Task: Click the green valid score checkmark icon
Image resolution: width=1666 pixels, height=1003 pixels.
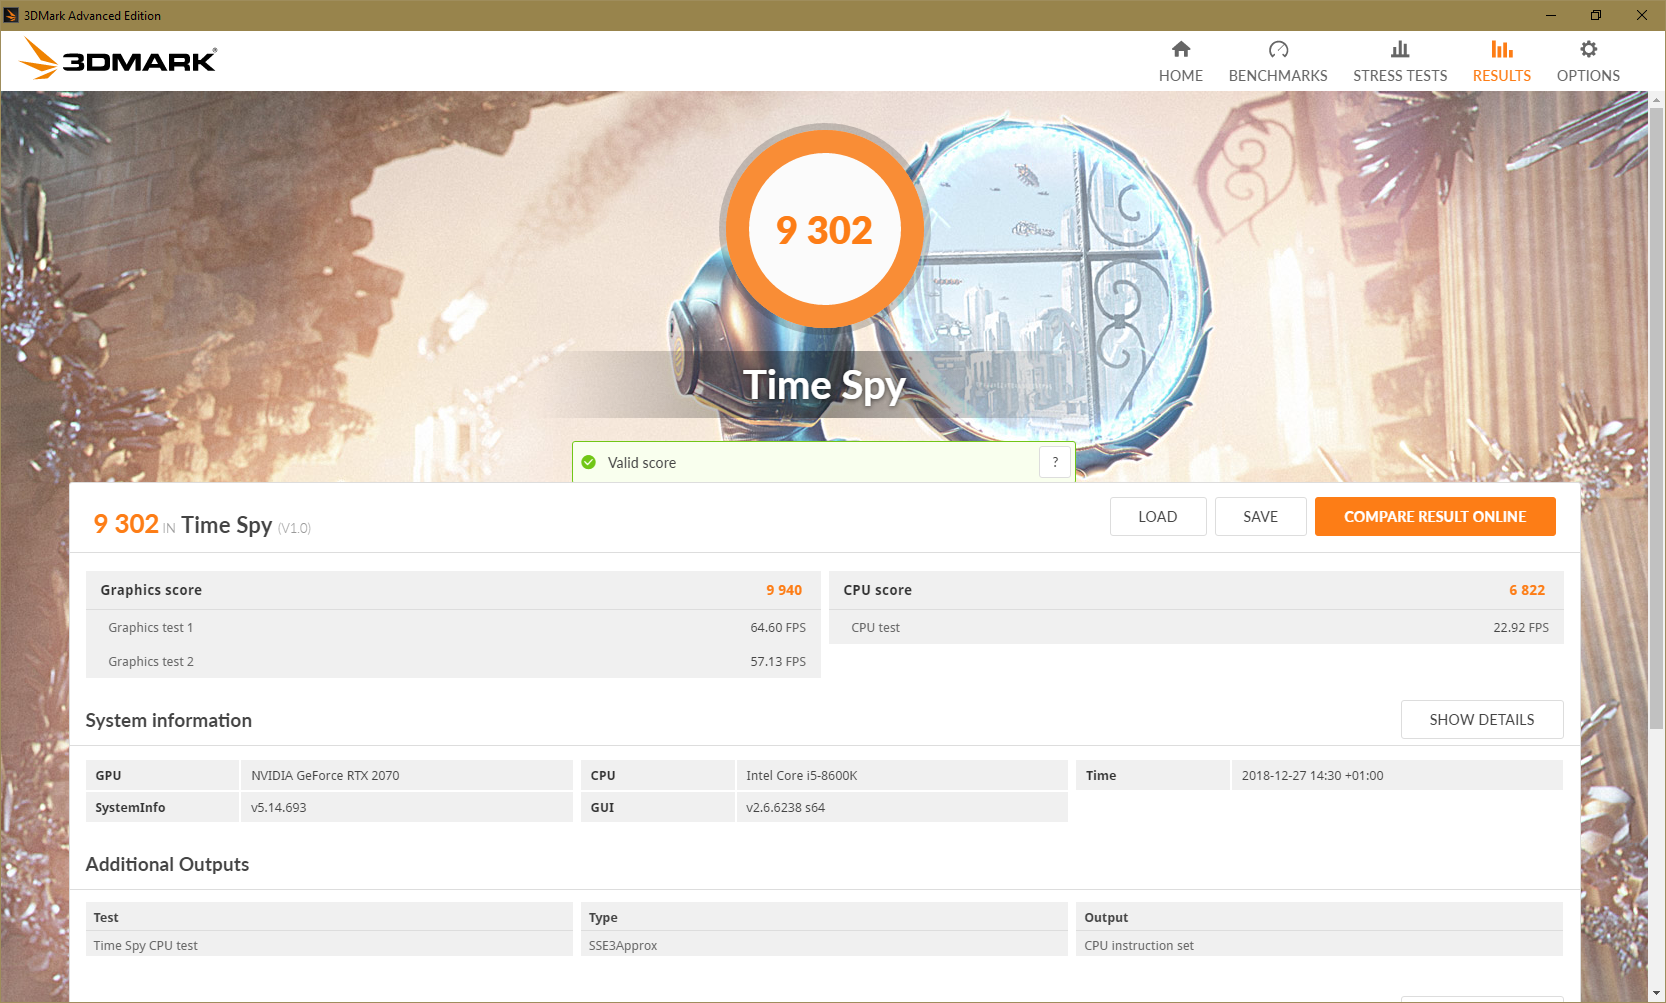Action: point(589,462)
